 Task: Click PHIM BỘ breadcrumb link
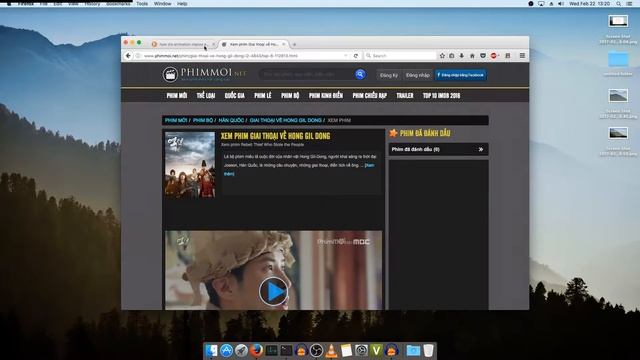pyautogui.click(x=203, y=120)
